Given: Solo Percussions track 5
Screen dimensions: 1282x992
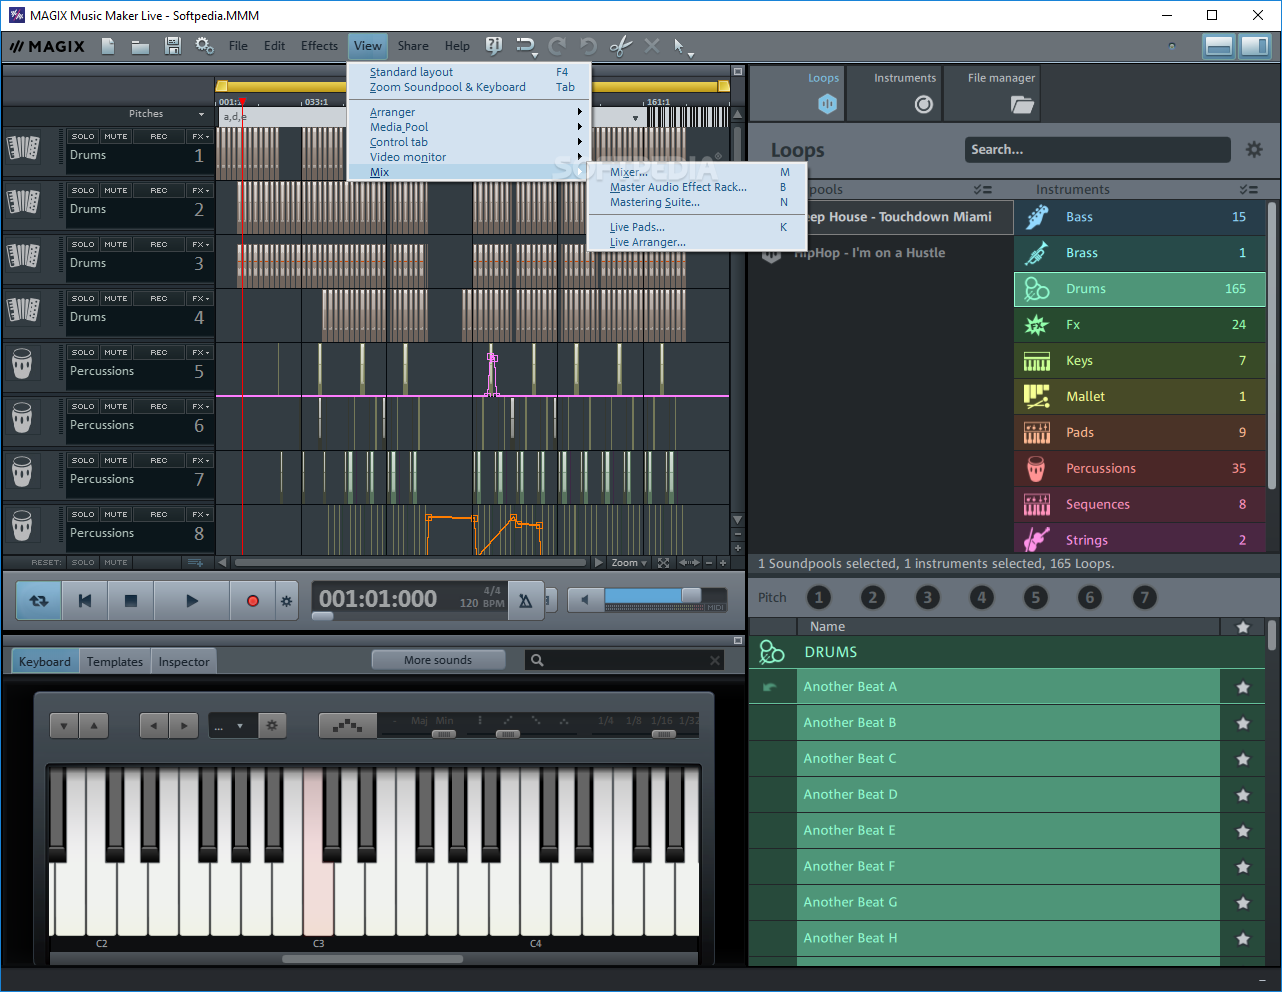Looking at the screenshot, I should pos(83,353).
